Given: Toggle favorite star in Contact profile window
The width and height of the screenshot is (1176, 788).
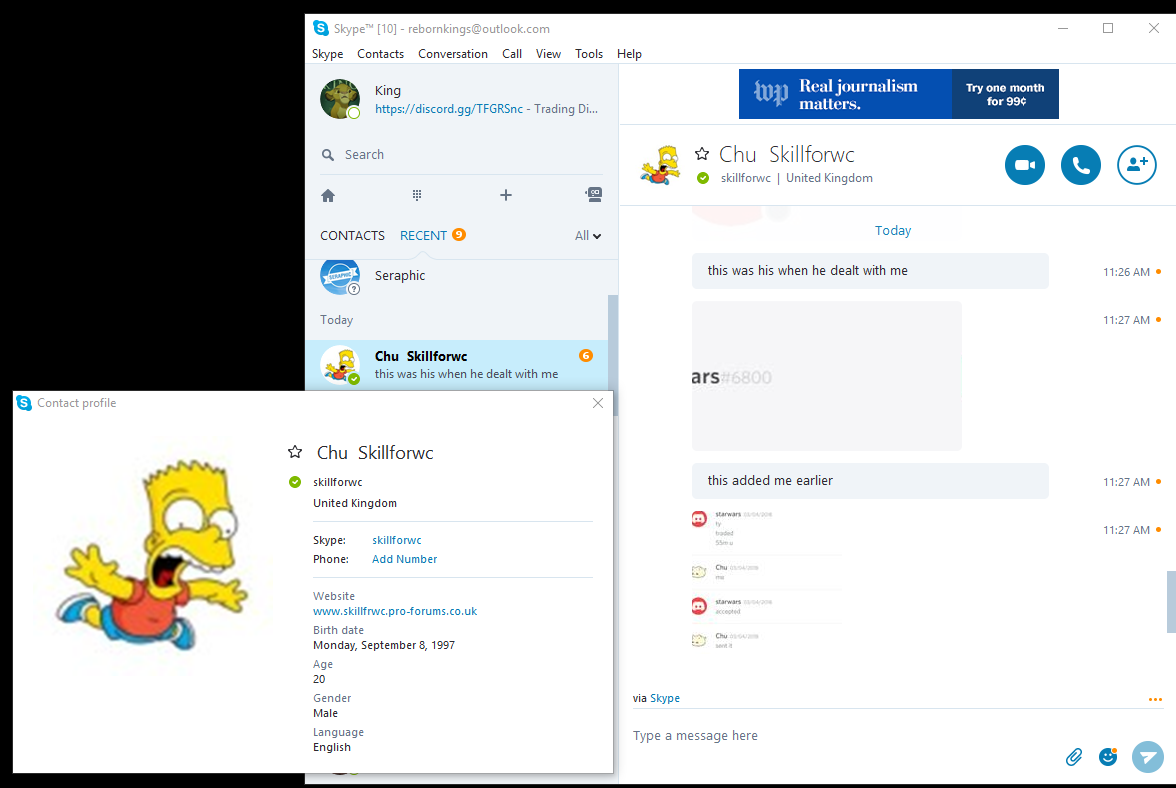Looking at the screenshot, I should pos(295,452).
